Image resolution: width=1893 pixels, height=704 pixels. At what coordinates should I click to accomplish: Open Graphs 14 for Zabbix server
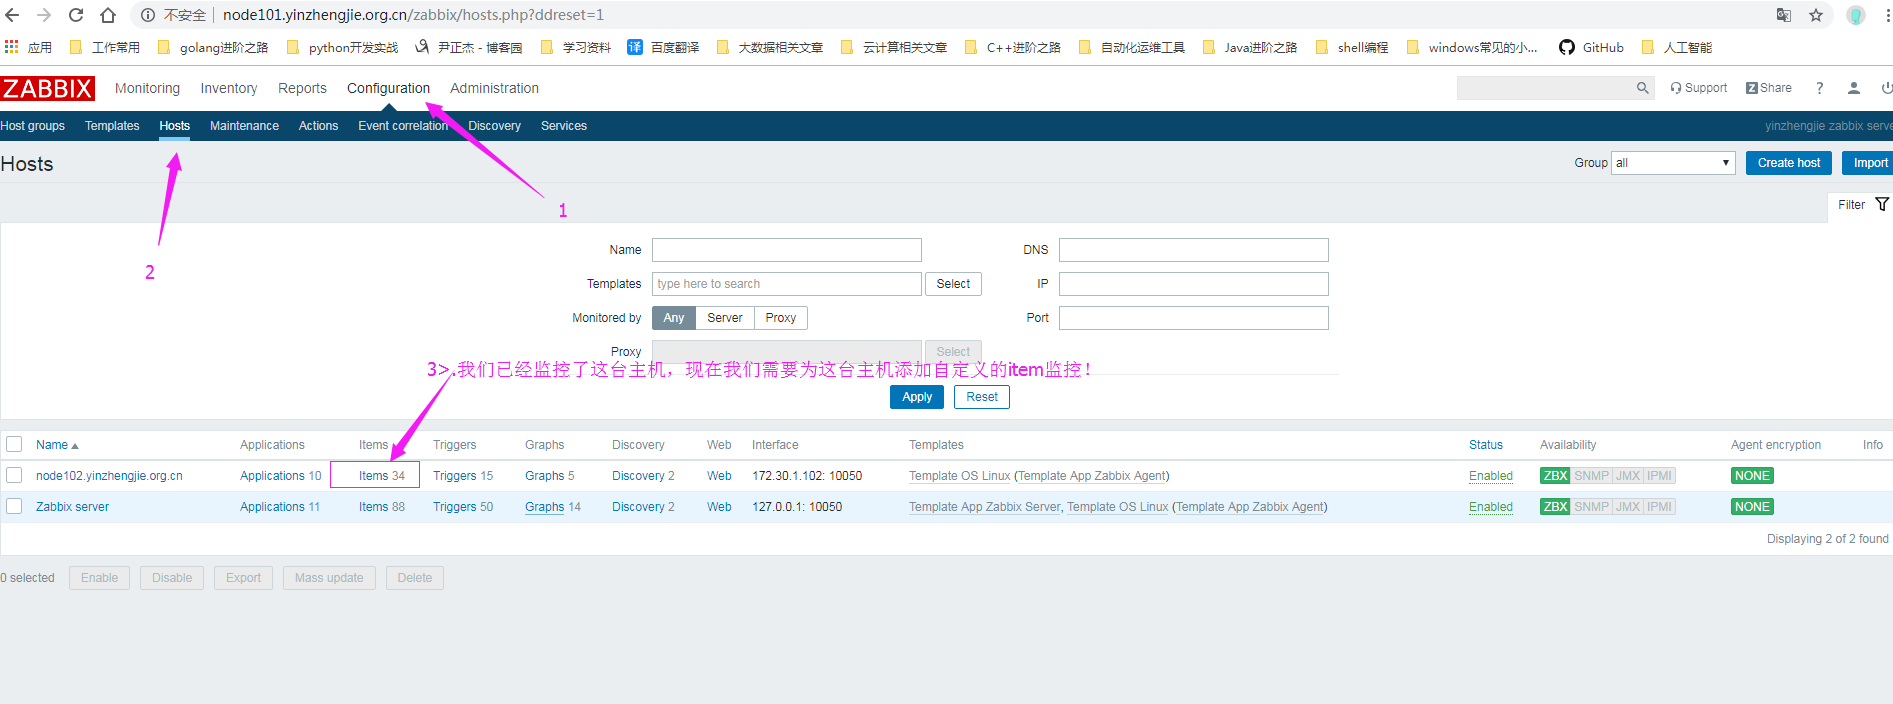[x=553, y=507]
